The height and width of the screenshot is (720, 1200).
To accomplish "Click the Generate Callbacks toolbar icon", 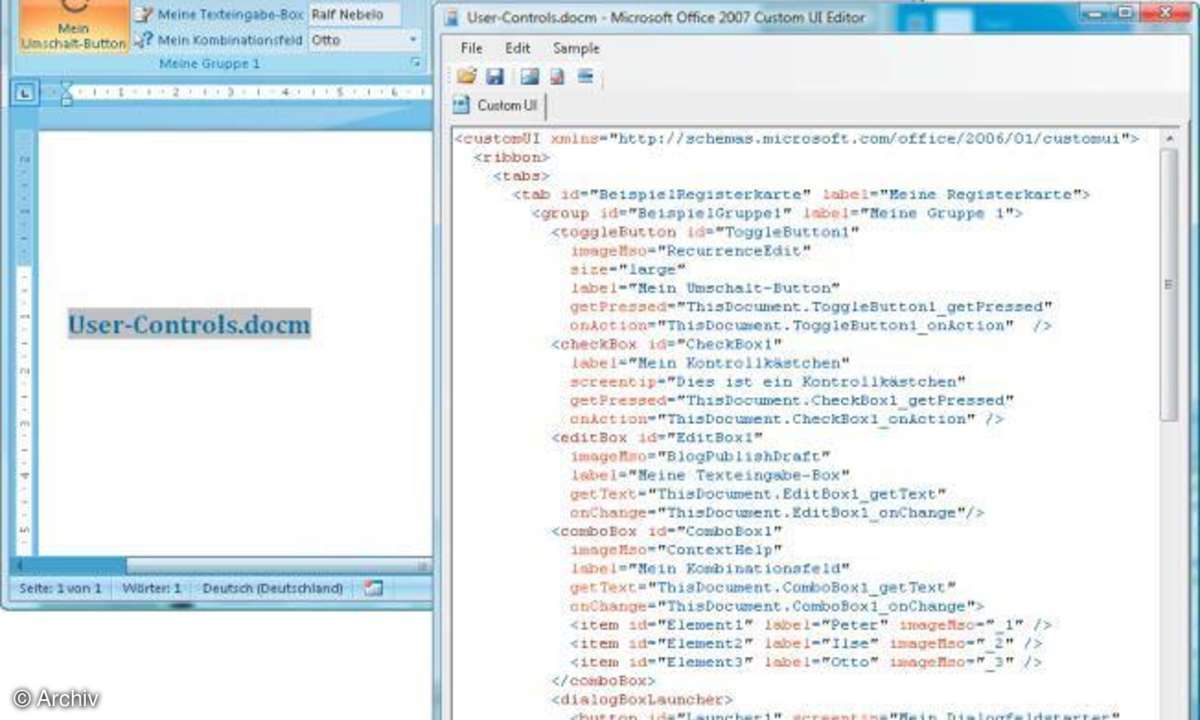I will click(585, 76).
